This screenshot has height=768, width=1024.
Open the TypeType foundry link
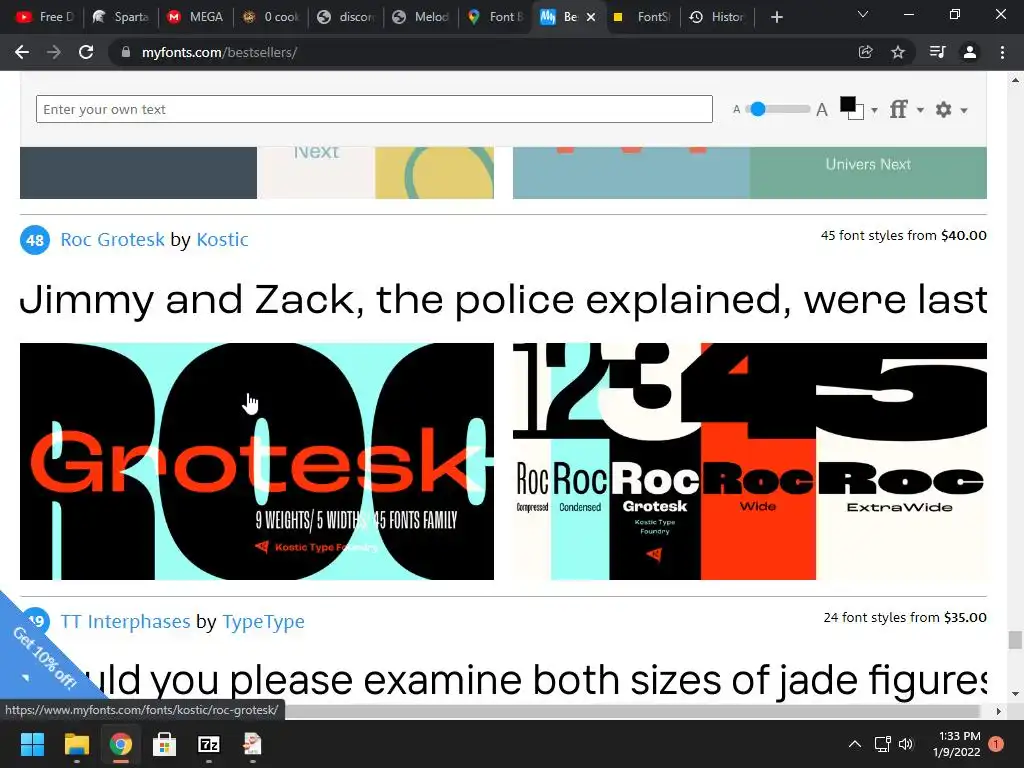pos(263,621)
